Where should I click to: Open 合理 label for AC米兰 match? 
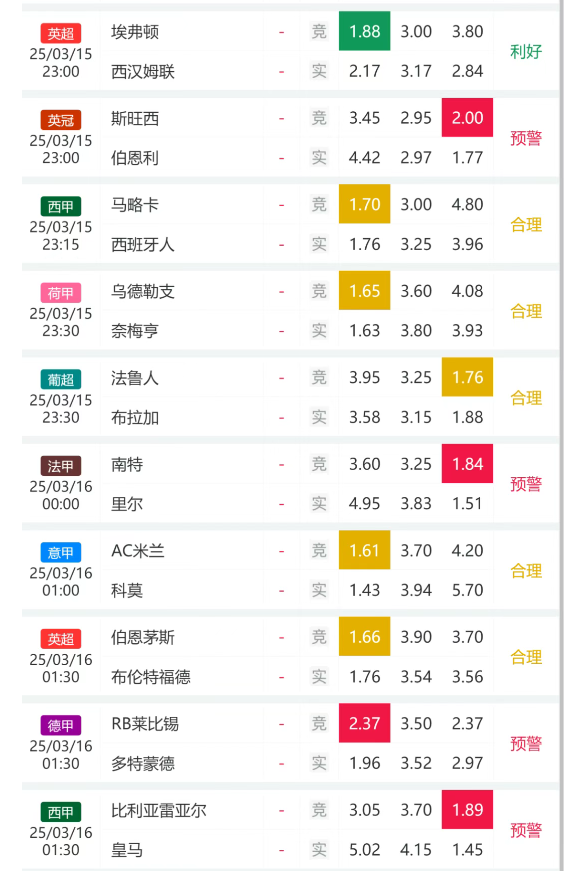pos(525,570)
